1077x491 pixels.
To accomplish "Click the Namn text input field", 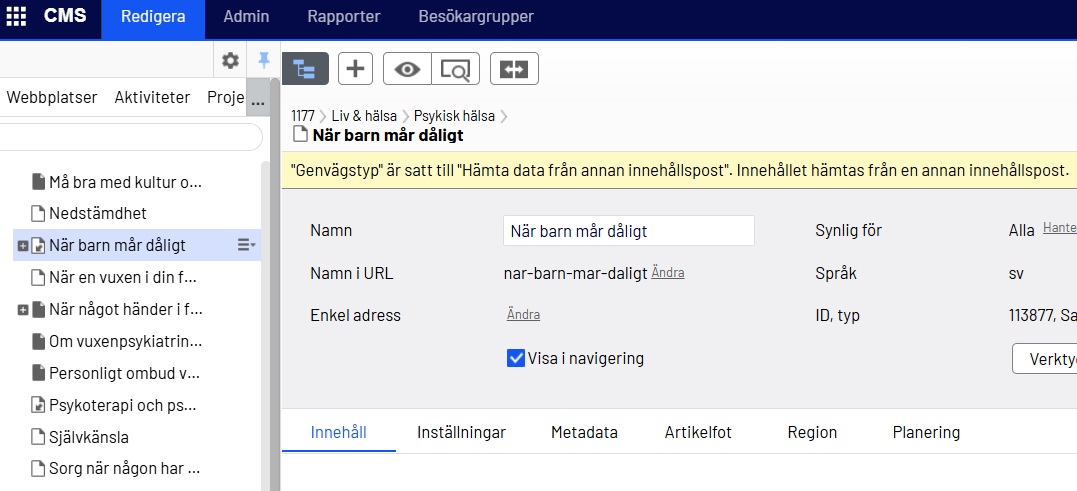I will 628,231.
